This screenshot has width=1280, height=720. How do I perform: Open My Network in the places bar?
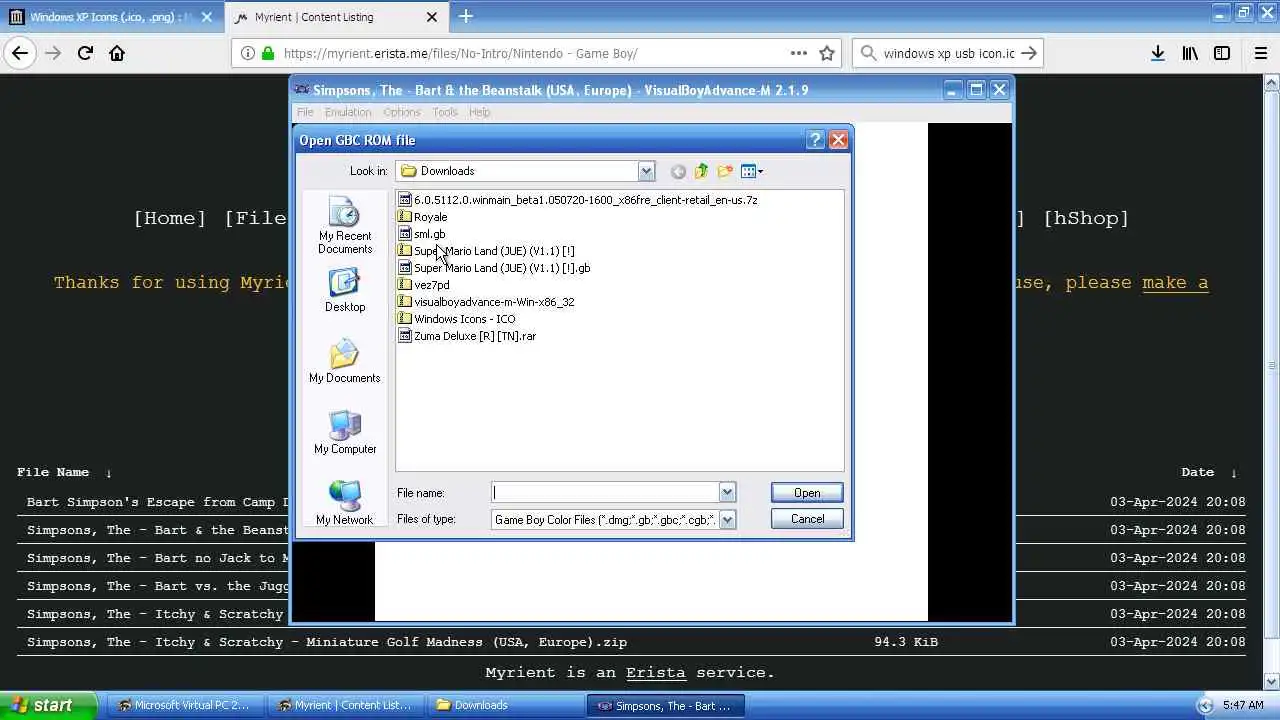tap(345, 503)
